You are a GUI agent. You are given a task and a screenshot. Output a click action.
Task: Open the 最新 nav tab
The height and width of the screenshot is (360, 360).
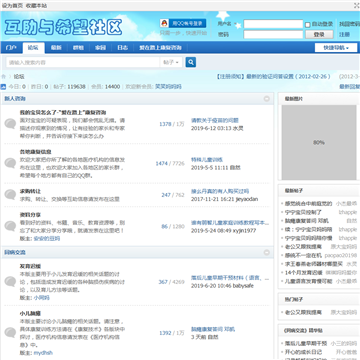tap(56, 48)
